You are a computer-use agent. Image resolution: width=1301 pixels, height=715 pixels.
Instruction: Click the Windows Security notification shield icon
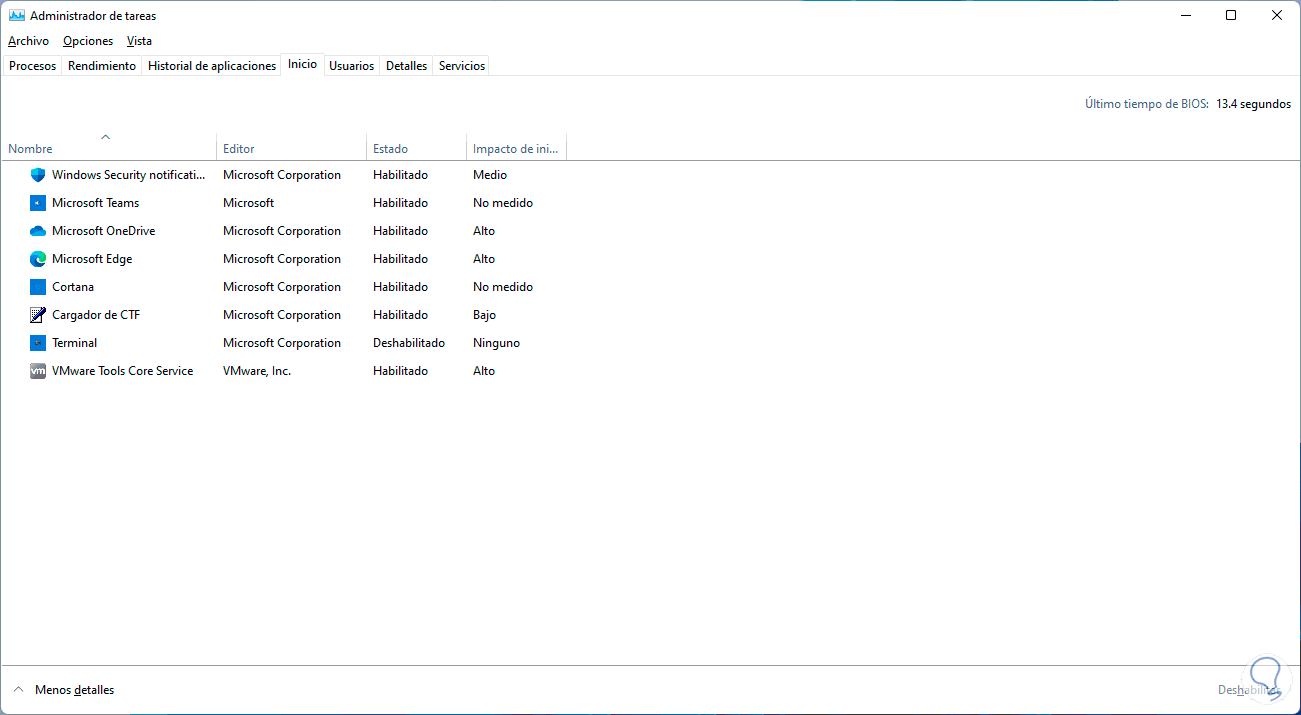click(38, 175)
